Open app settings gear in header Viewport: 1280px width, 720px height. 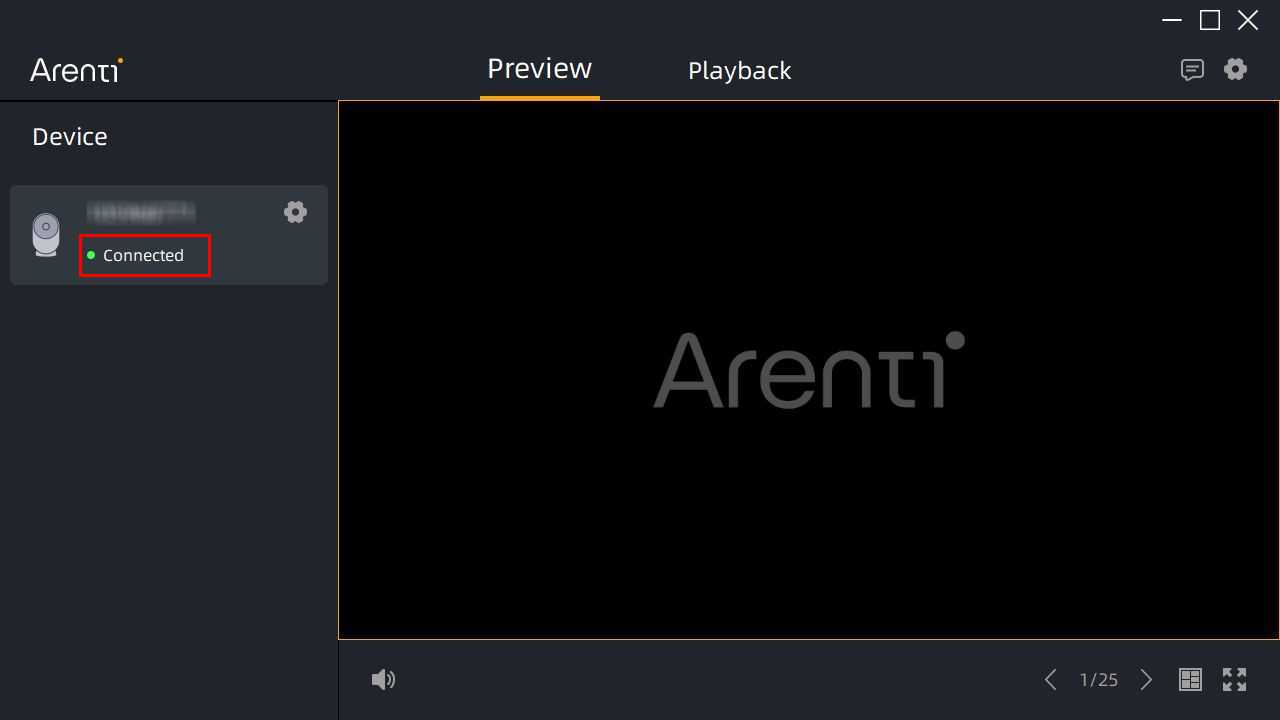(x=1236, y=69)
